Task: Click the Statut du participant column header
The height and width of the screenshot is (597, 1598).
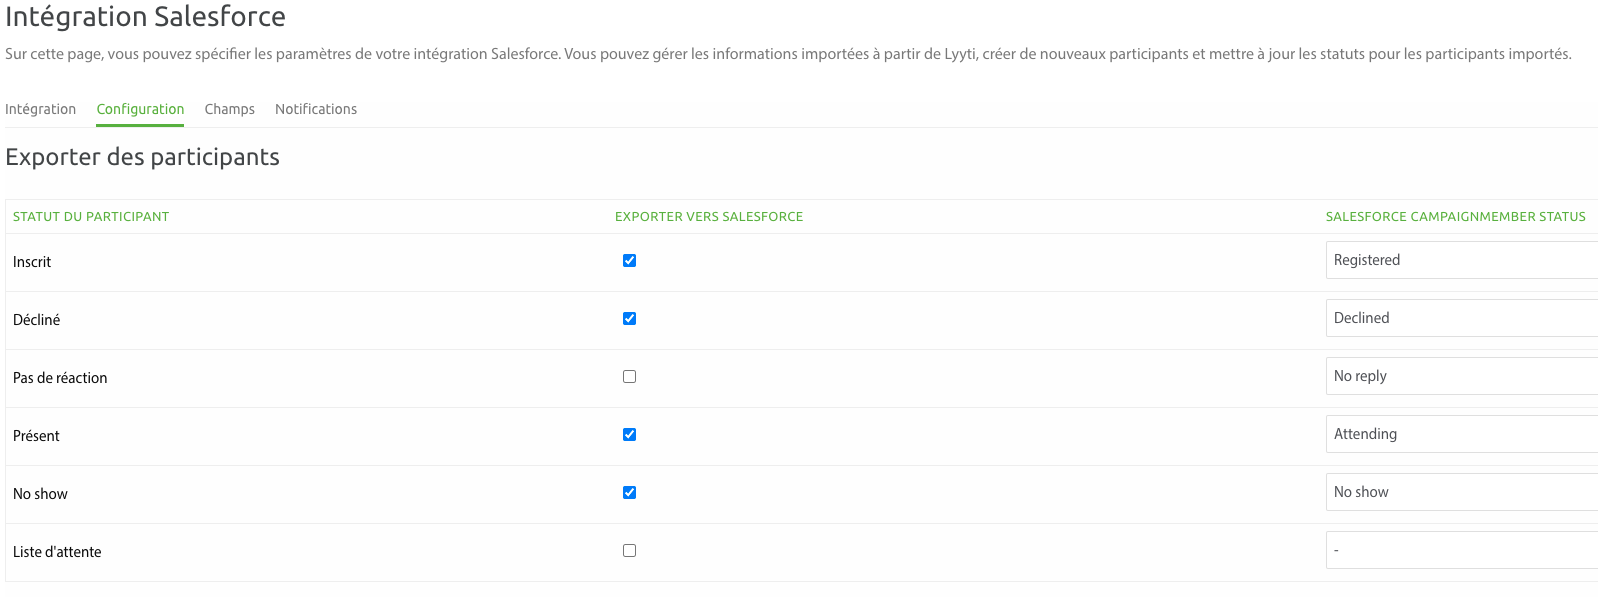Action: pos(91,217)
